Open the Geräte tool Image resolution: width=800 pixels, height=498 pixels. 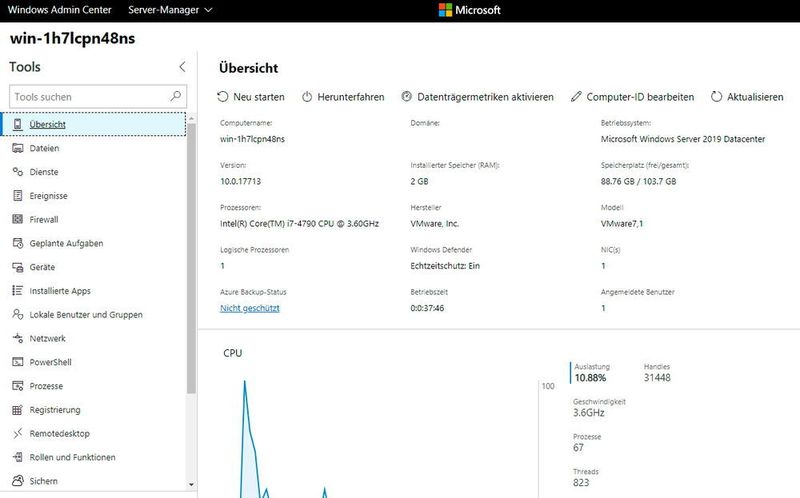click(94, 267)
